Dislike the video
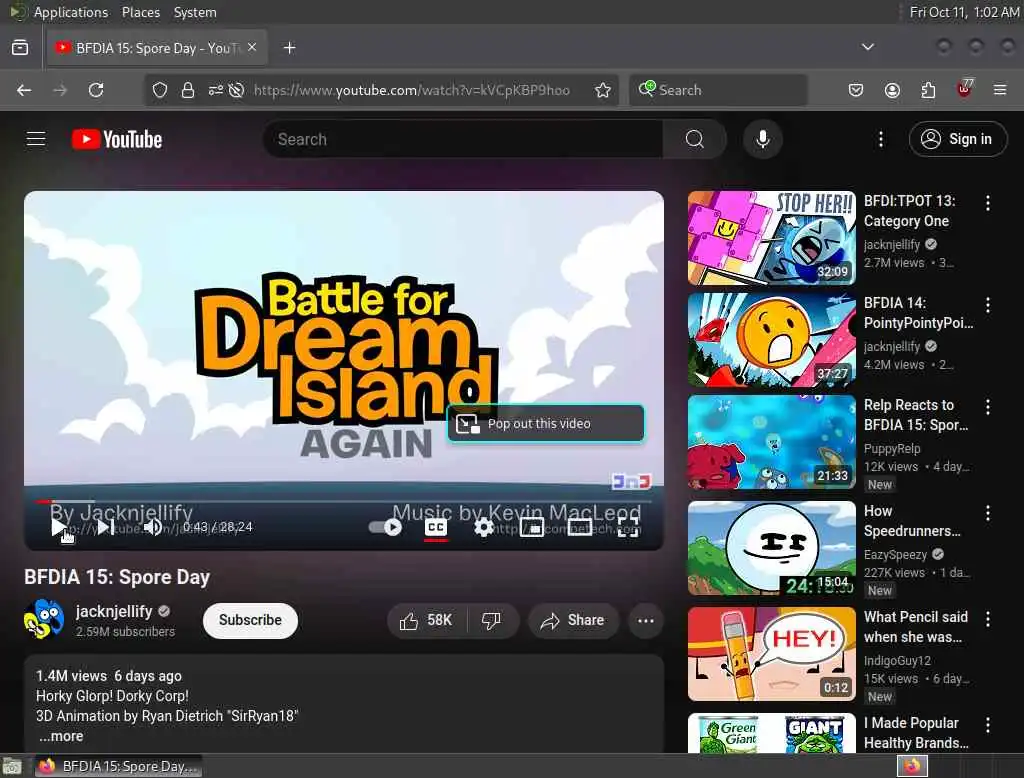 click(491, 621)
